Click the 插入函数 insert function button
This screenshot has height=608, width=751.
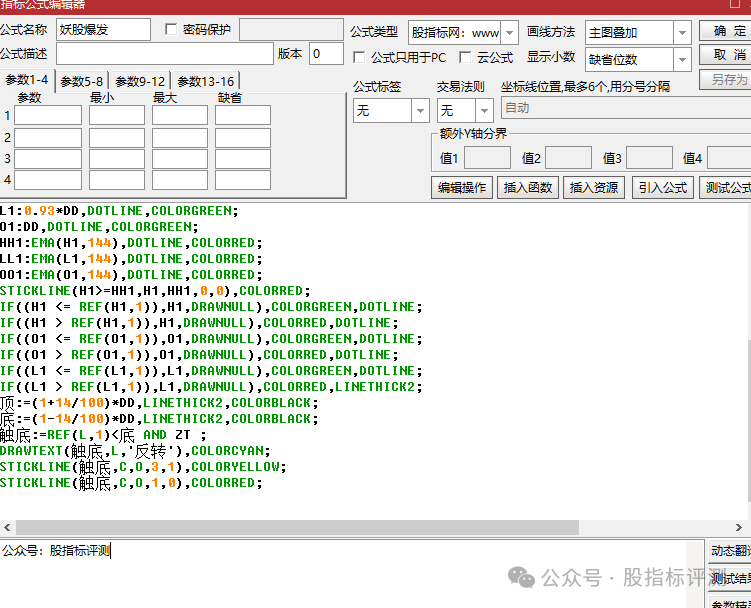[528, 187]
